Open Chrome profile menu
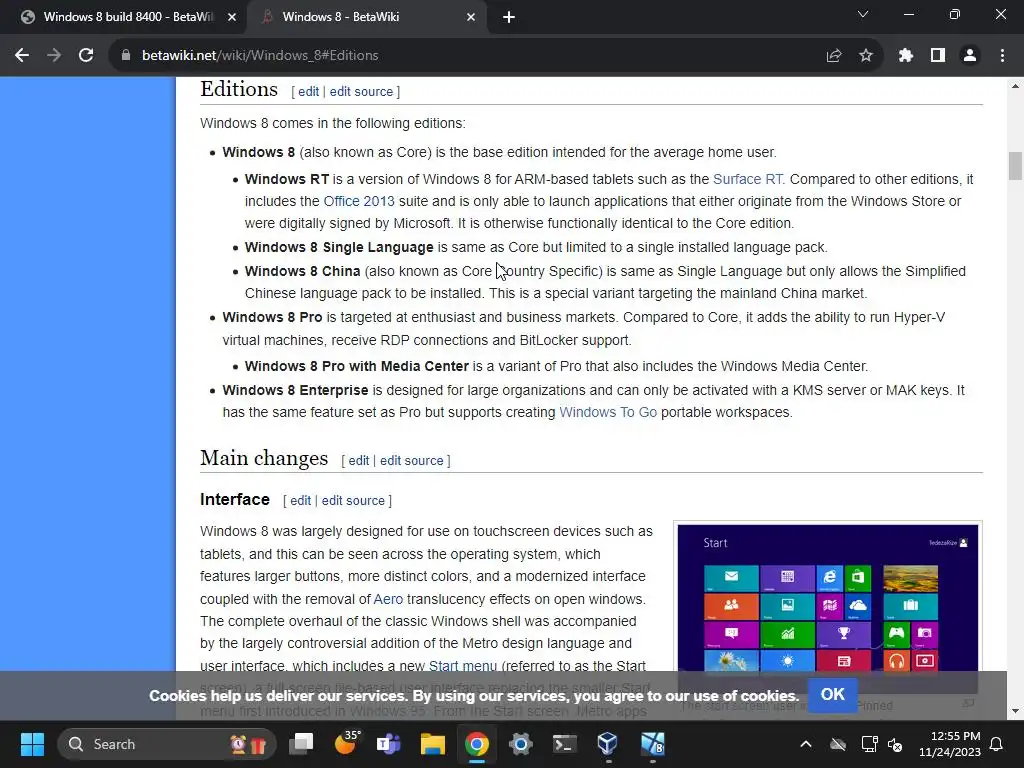 (970, 56)
